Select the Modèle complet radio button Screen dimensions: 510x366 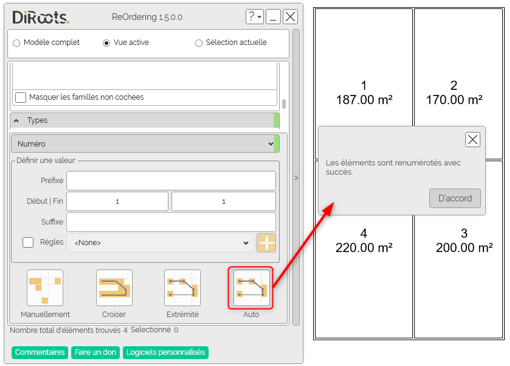[16, 43]
